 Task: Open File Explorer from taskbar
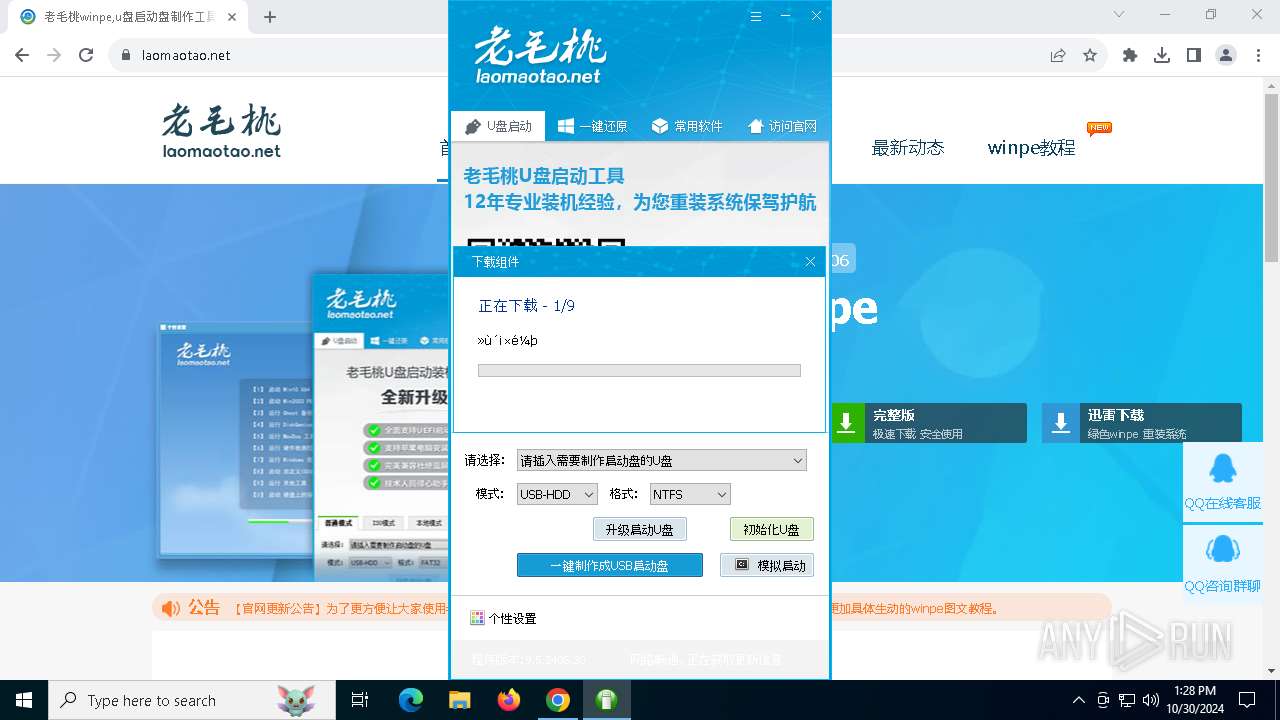tap(459, 700)
